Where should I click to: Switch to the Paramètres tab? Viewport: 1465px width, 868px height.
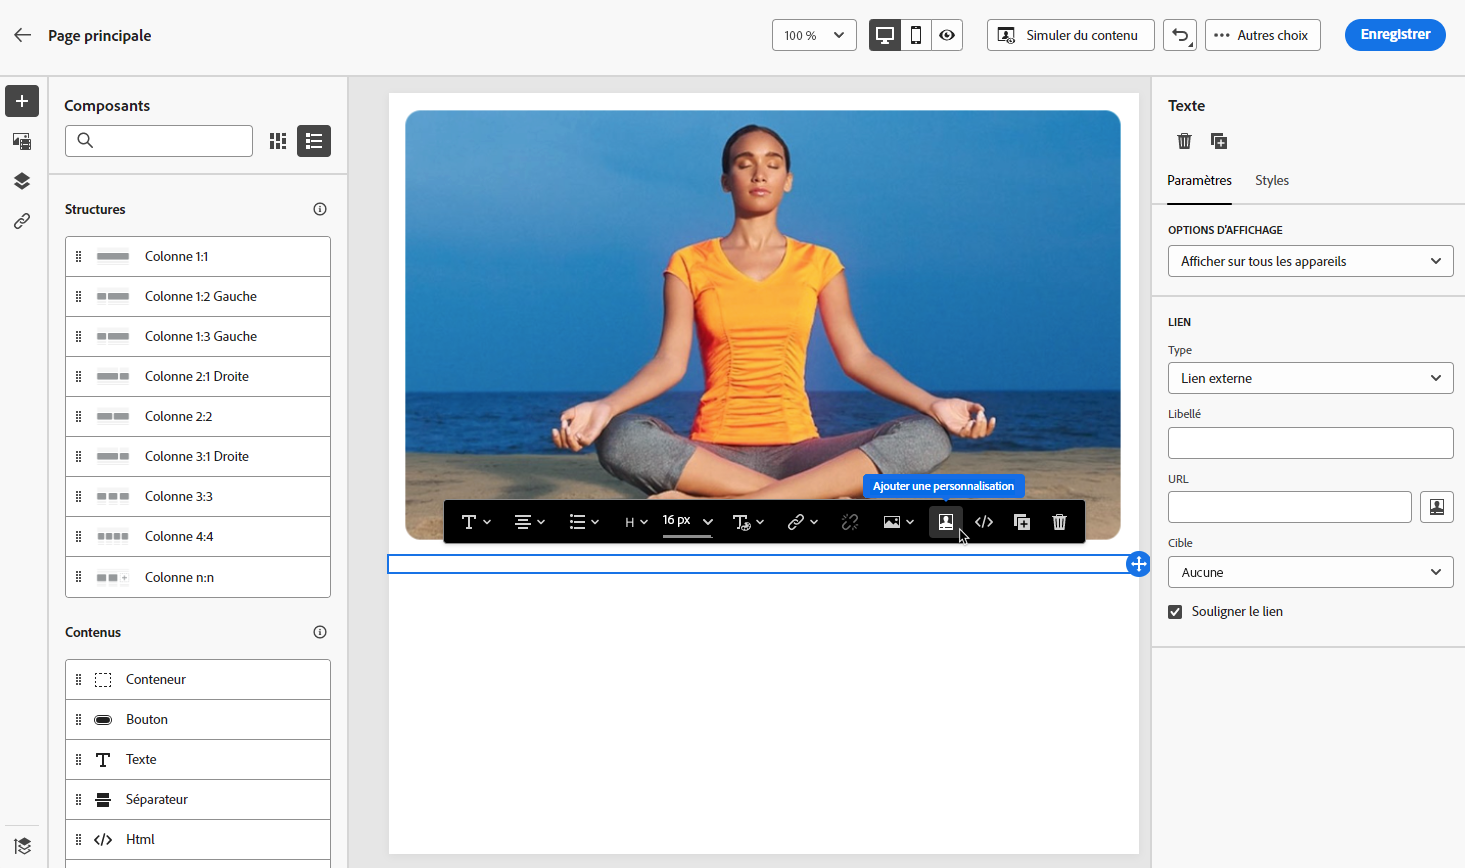(1200, 181)
